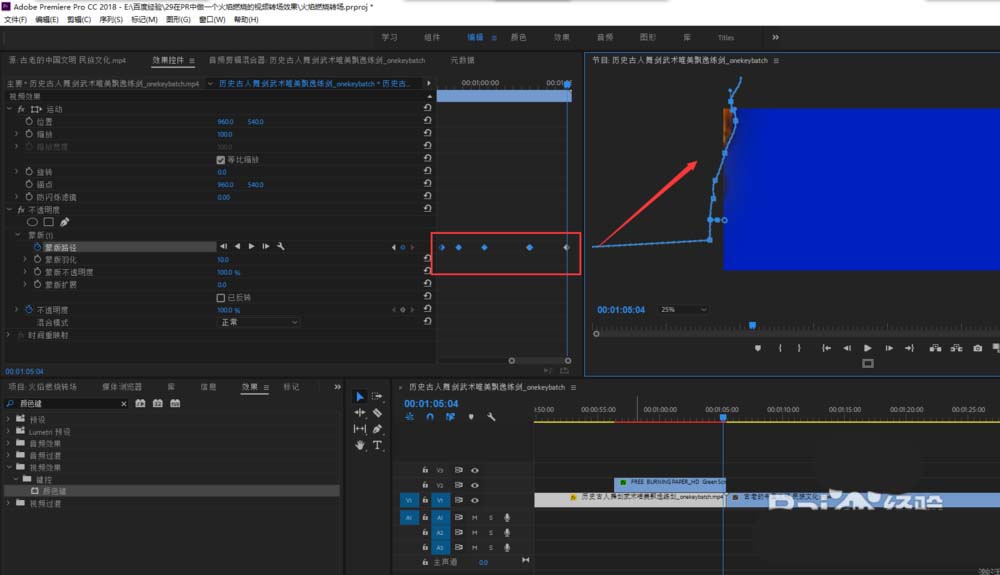Screen dimensions: 1000x575
Task: Expand the Mask Feather property
Action: (25, 259)
